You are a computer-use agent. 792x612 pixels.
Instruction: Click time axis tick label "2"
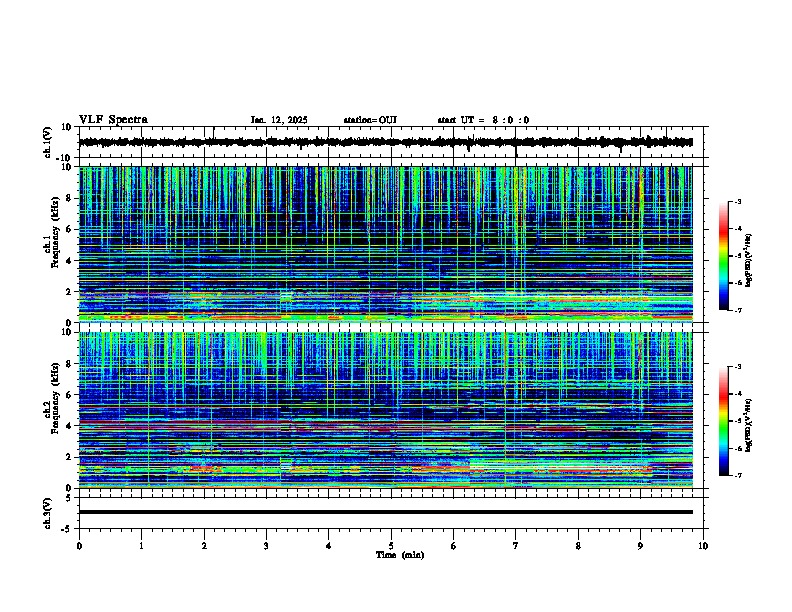(204, 546)
